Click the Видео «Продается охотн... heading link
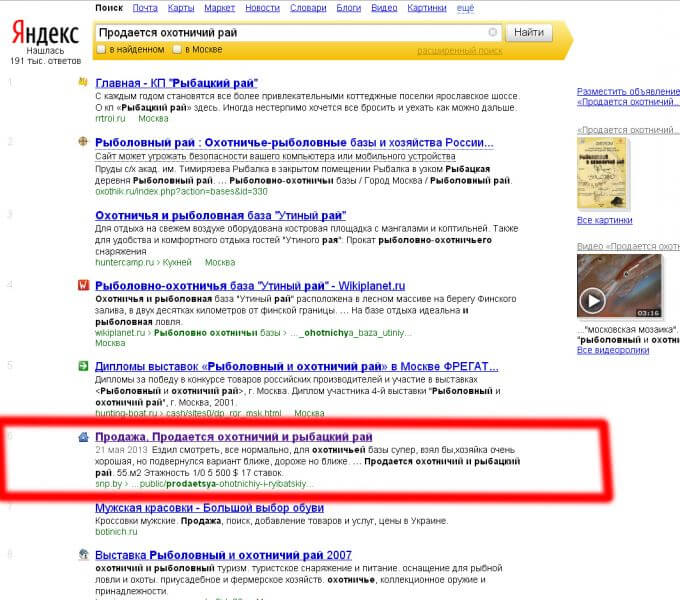The image size is (680, 600). (628, 246)
